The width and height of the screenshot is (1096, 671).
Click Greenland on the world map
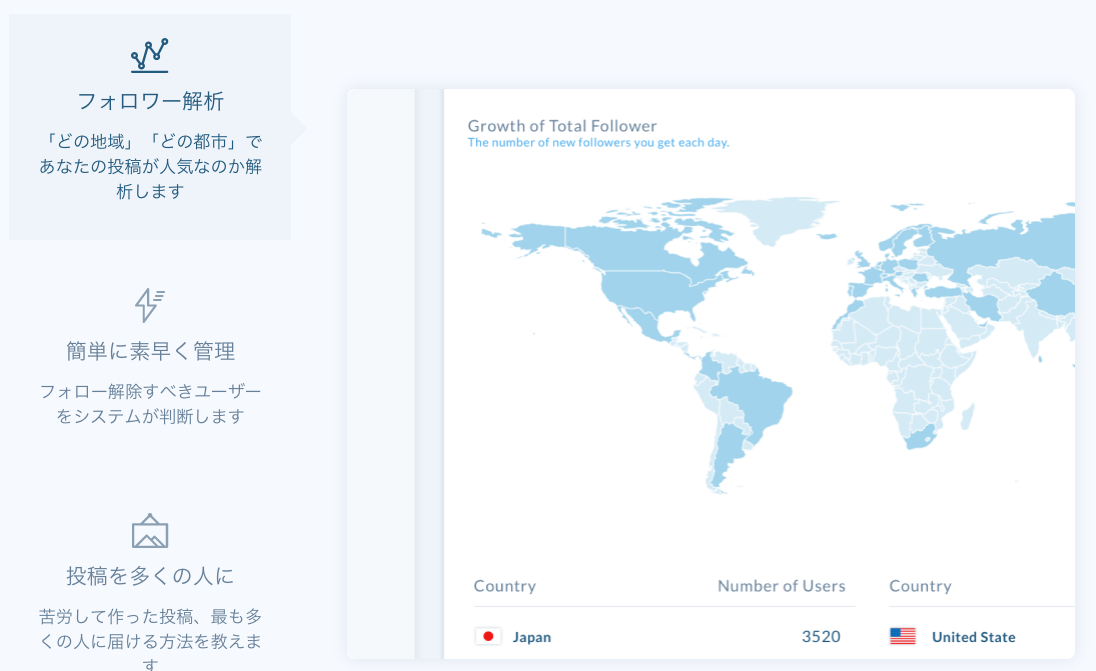tap(775, 218)
